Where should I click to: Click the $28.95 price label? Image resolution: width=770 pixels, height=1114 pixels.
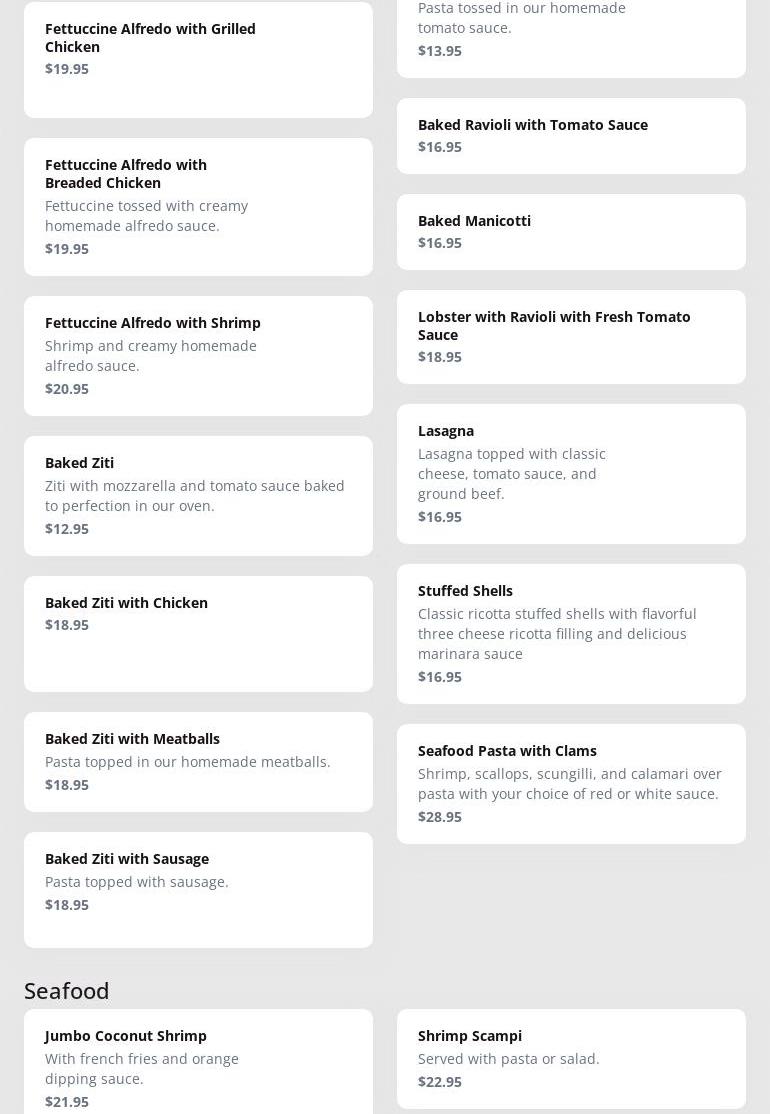click(x=440, y=817)
